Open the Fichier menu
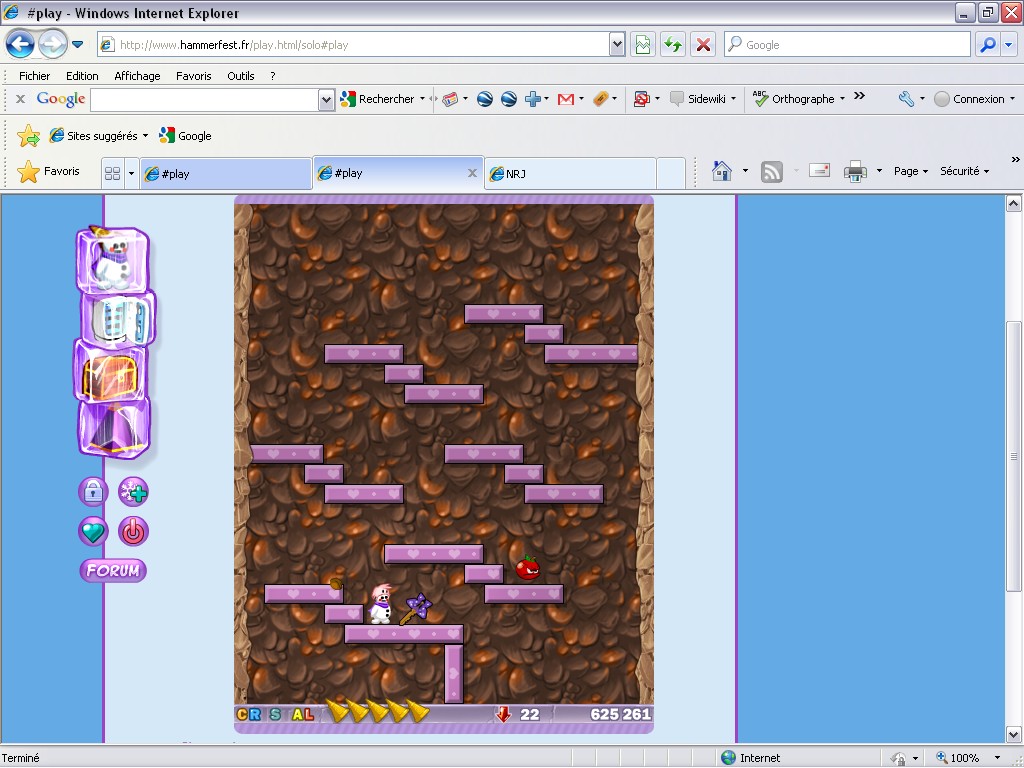Image resolution: width=1024 pixels, height=768 pixels. pos(34,76)
